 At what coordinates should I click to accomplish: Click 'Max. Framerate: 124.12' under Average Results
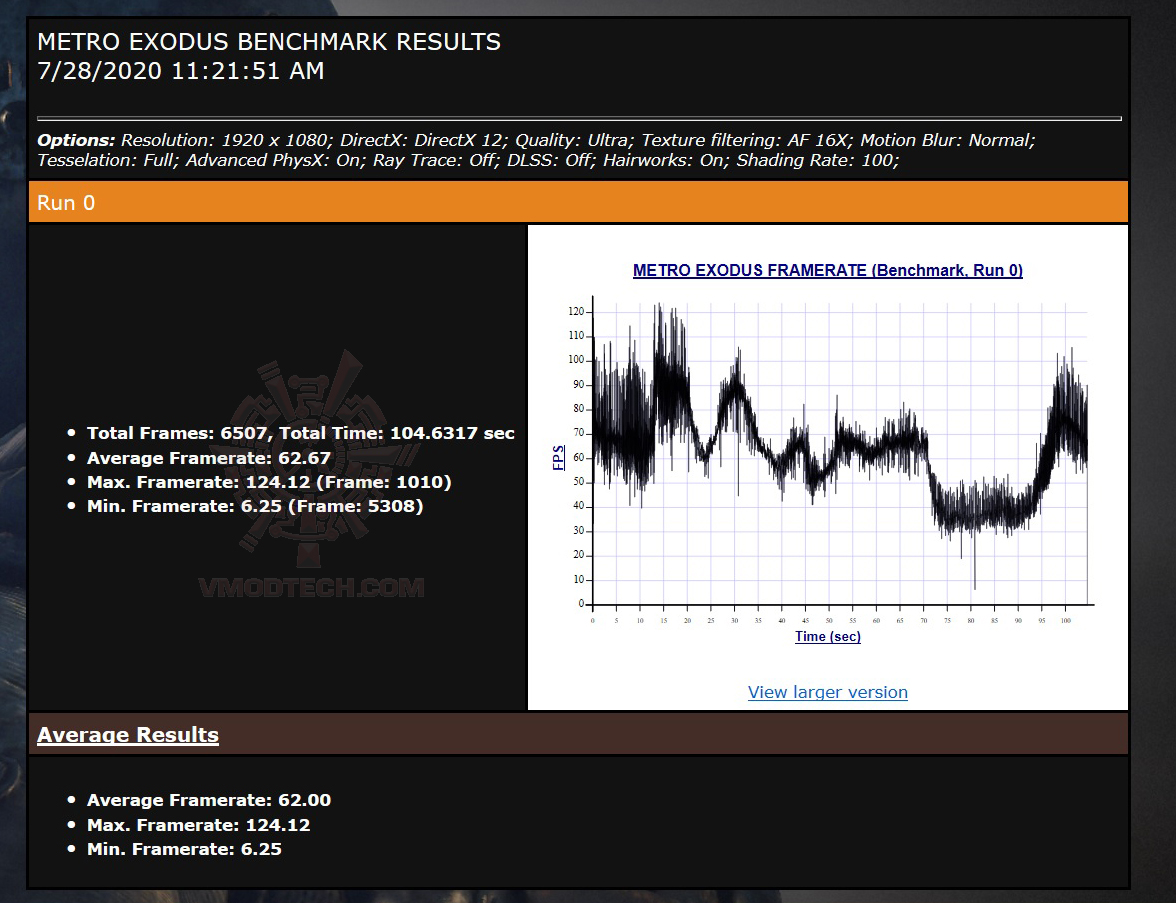pos(198,825)
